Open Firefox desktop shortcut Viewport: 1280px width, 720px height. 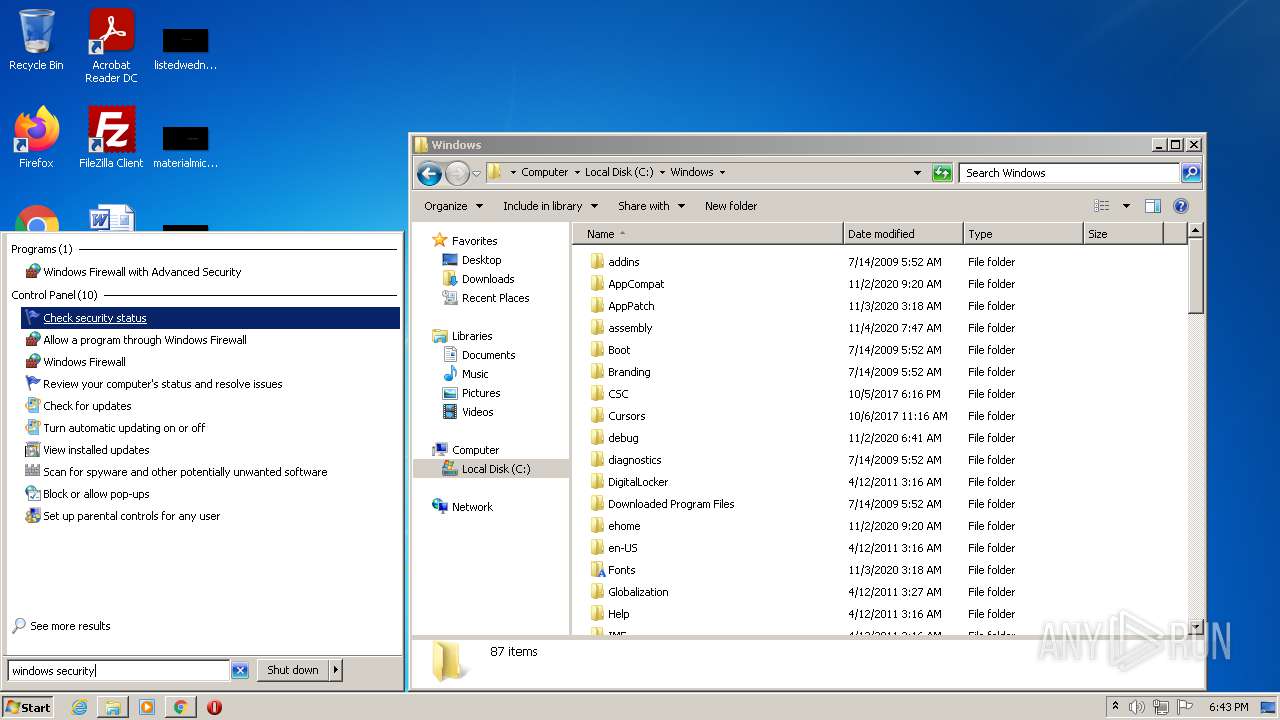click(x=36, y=138)
